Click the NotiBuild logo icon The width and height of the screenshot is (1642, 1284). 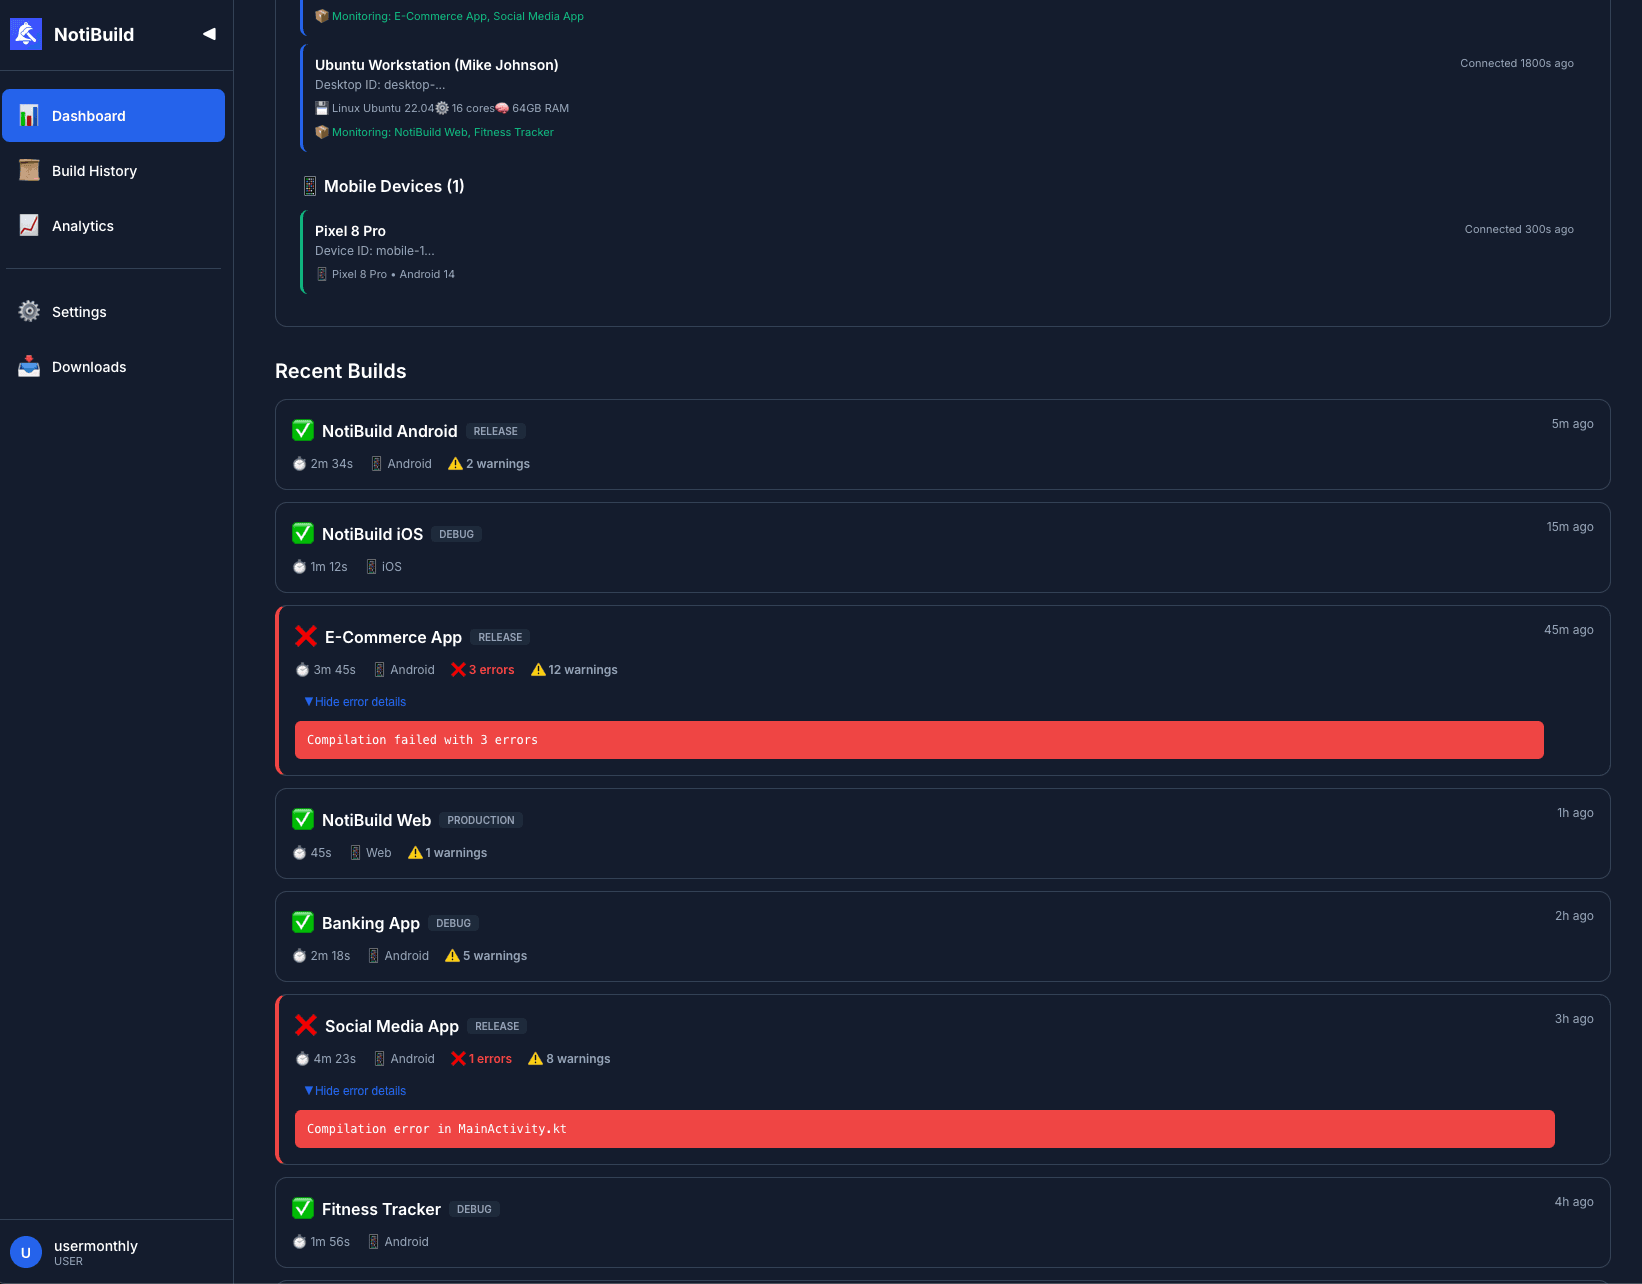tap(26, 33)
